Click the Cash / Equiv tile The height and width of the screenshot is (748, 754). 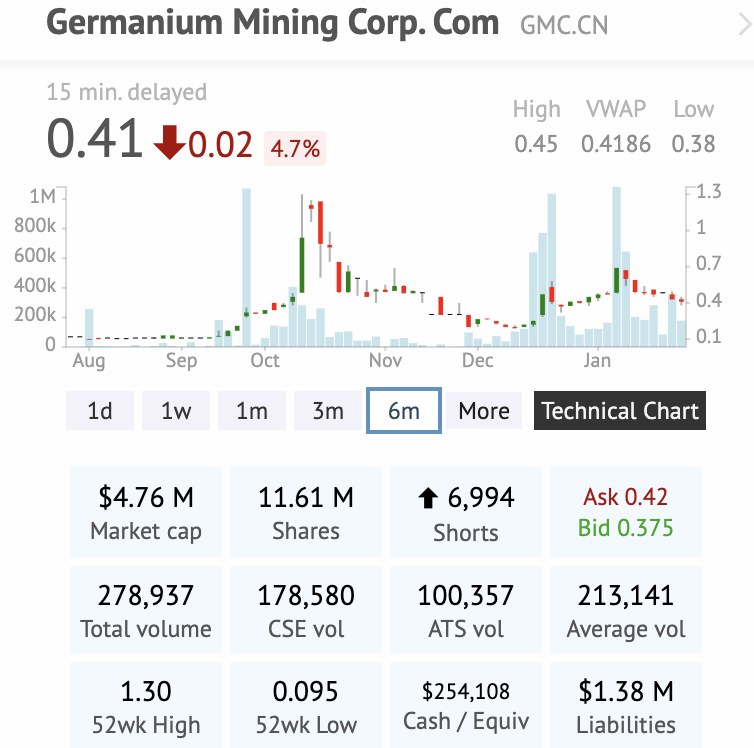(466, 706)
